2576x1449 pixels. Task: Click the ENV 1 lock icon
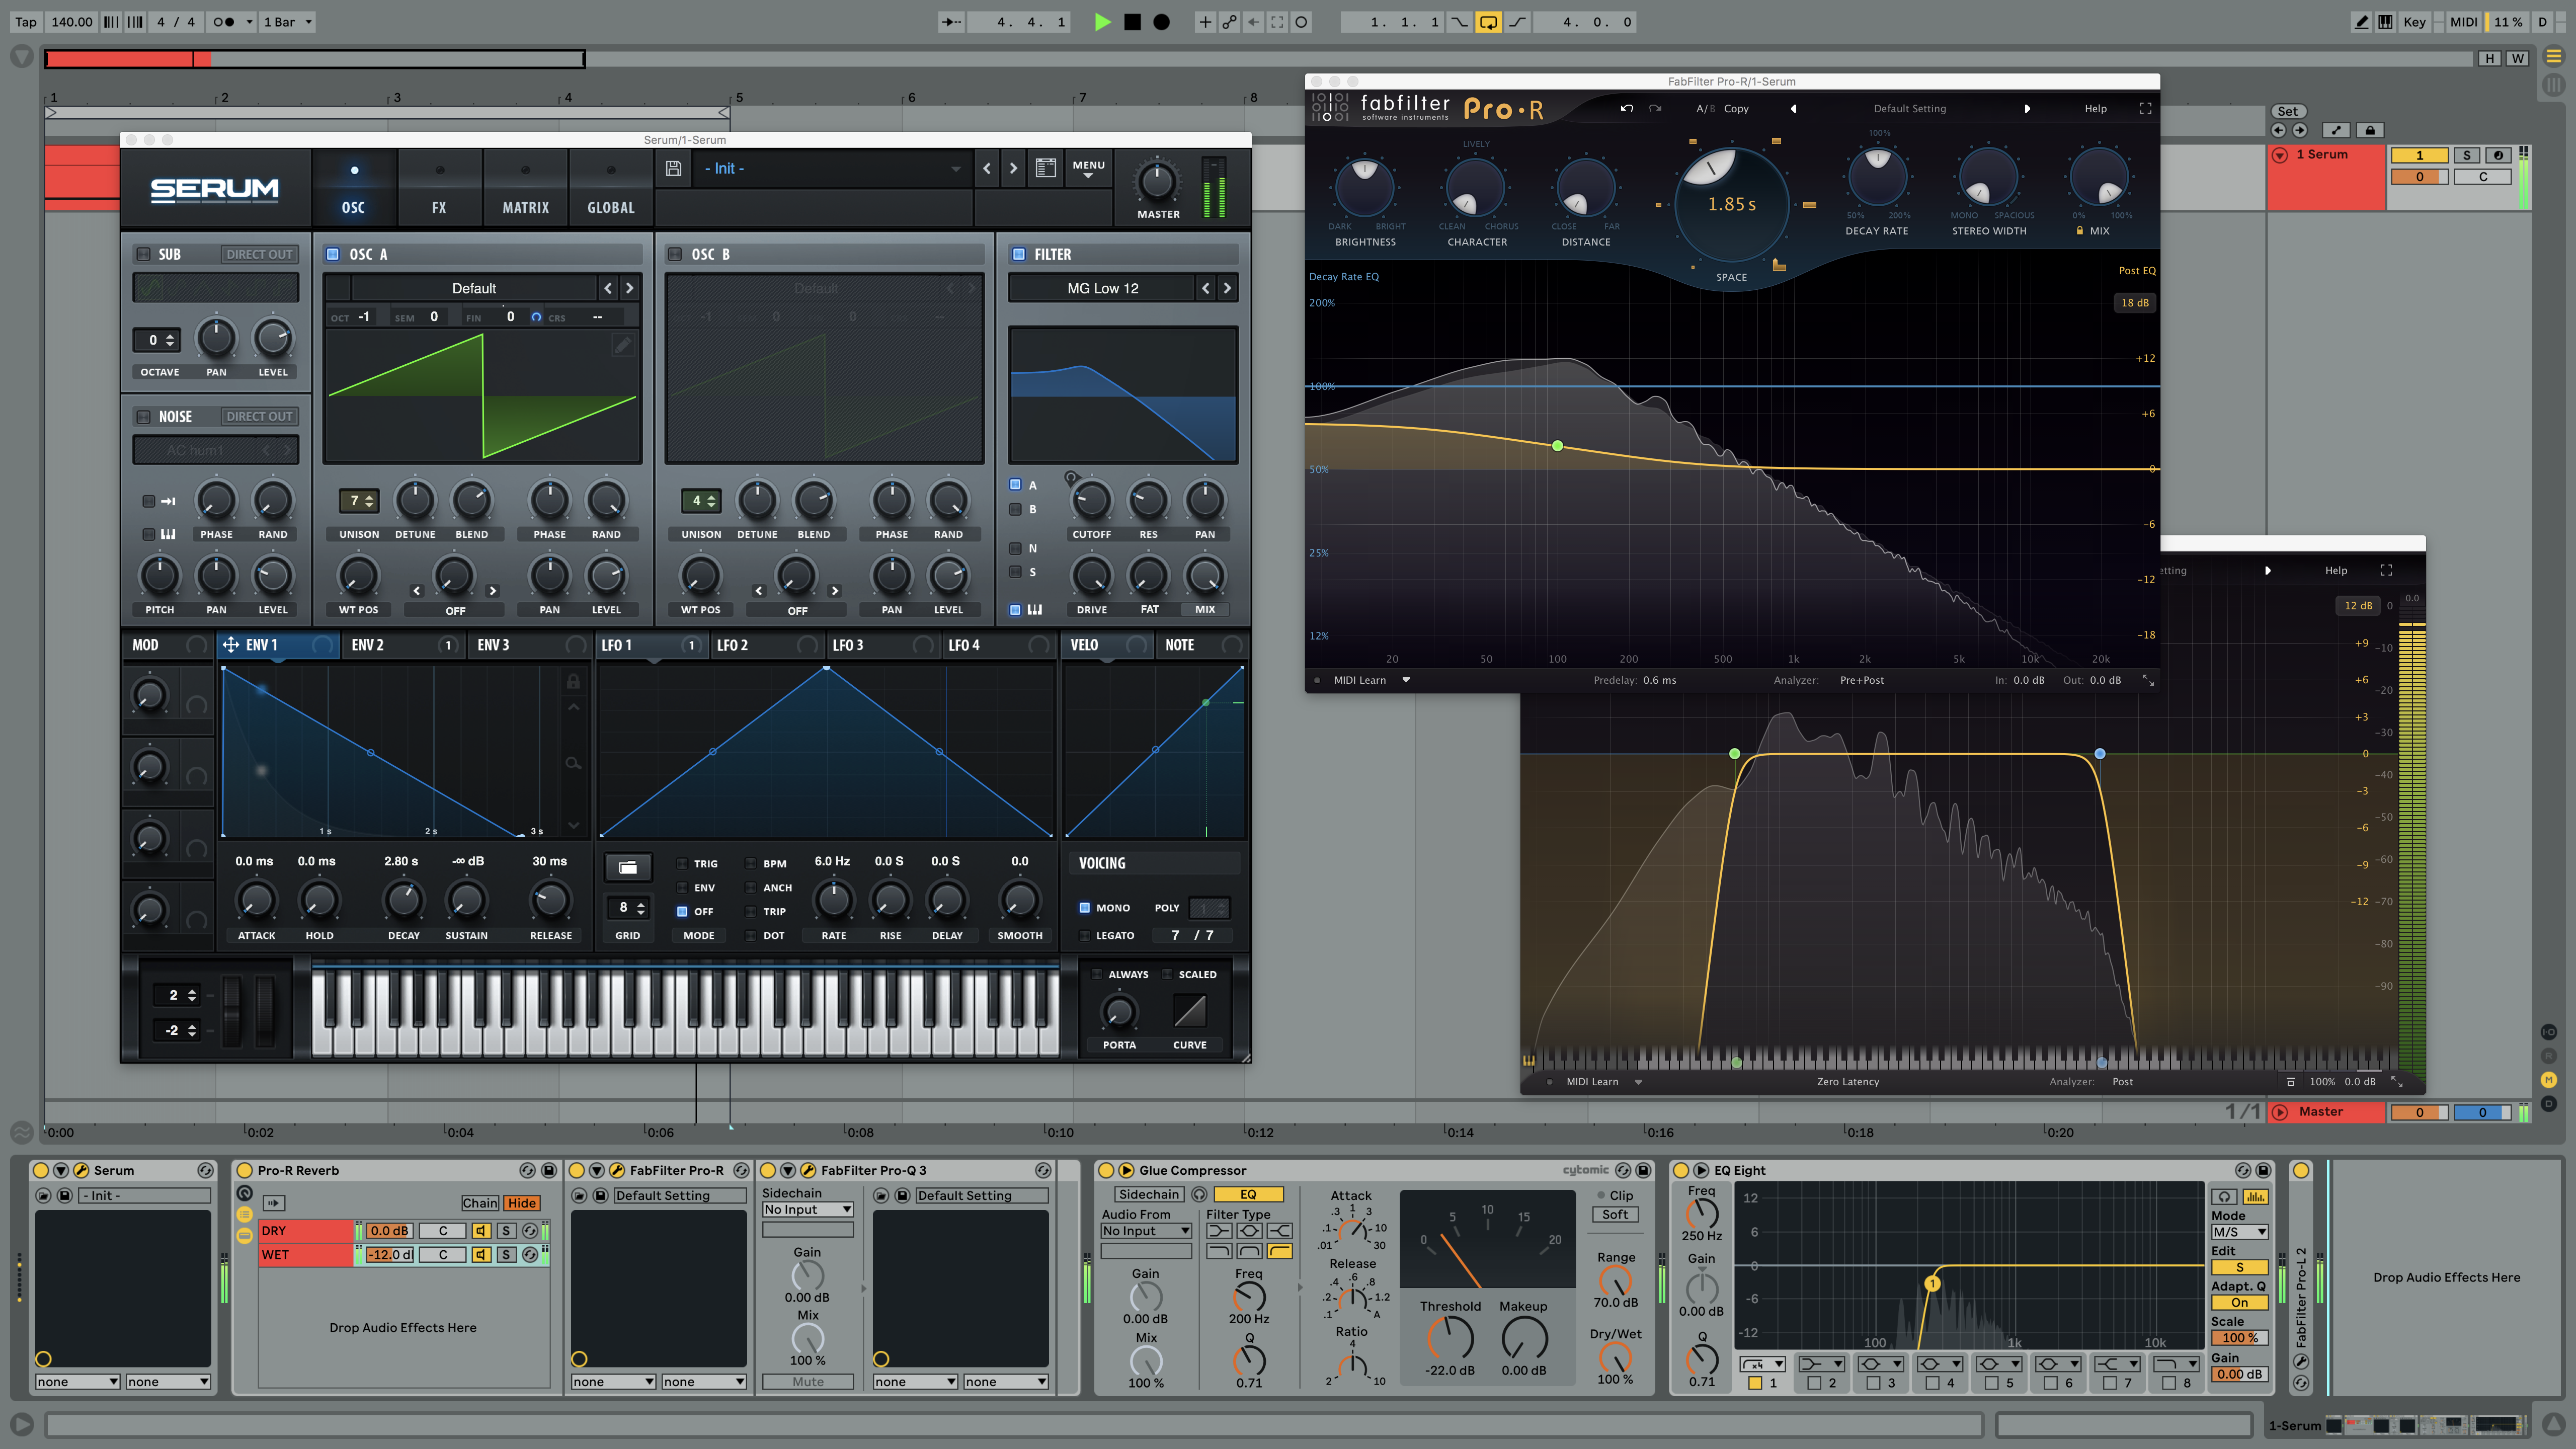point(573,681)
